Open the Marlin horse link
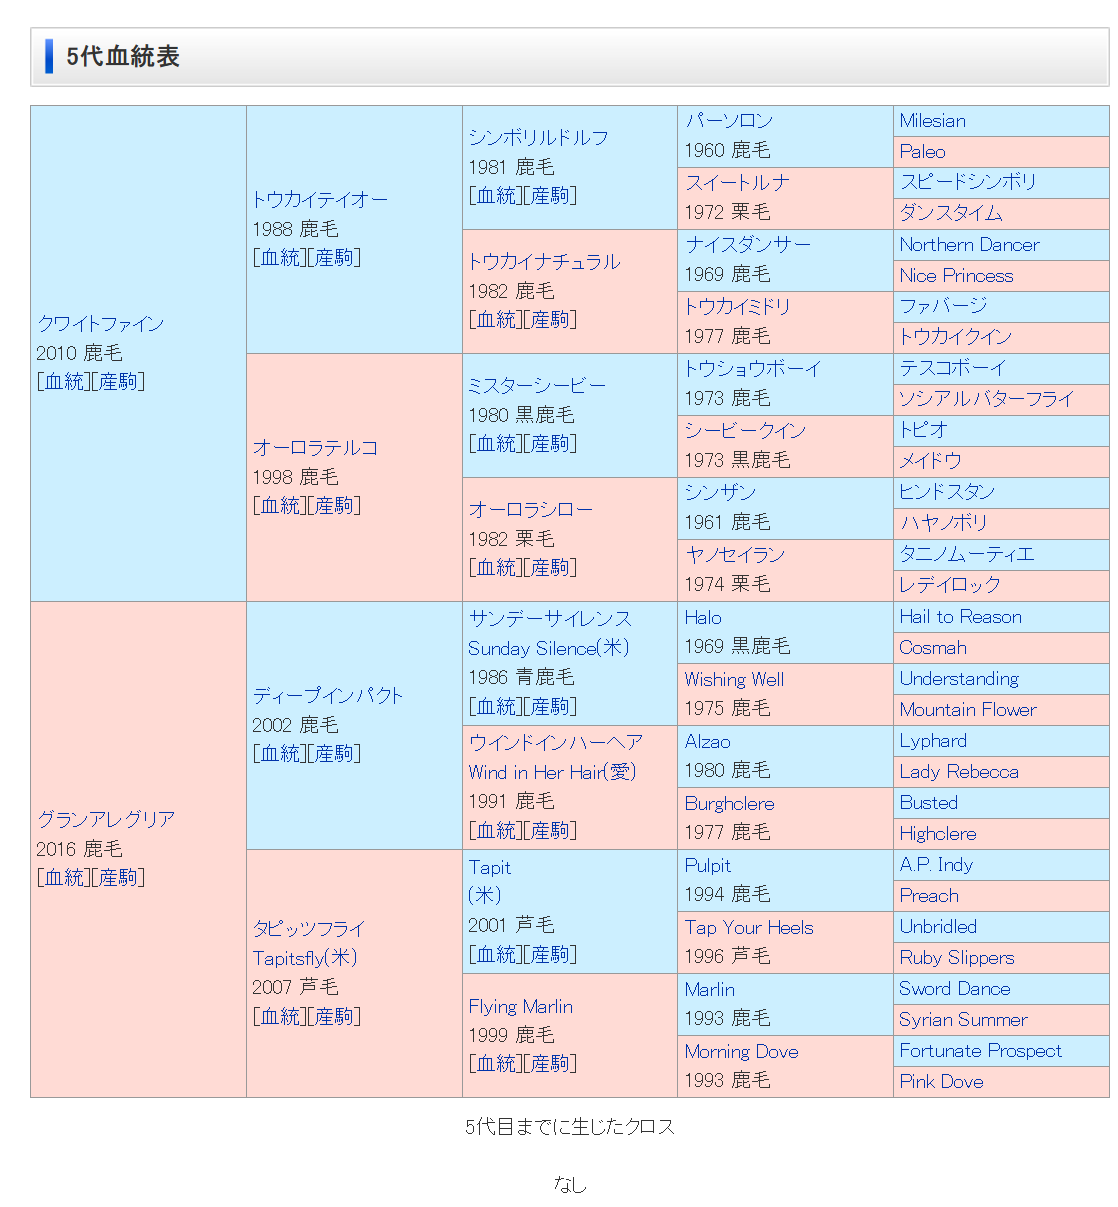The width and height of the screenshot is (1118, 1207). [x=709, y=989]
